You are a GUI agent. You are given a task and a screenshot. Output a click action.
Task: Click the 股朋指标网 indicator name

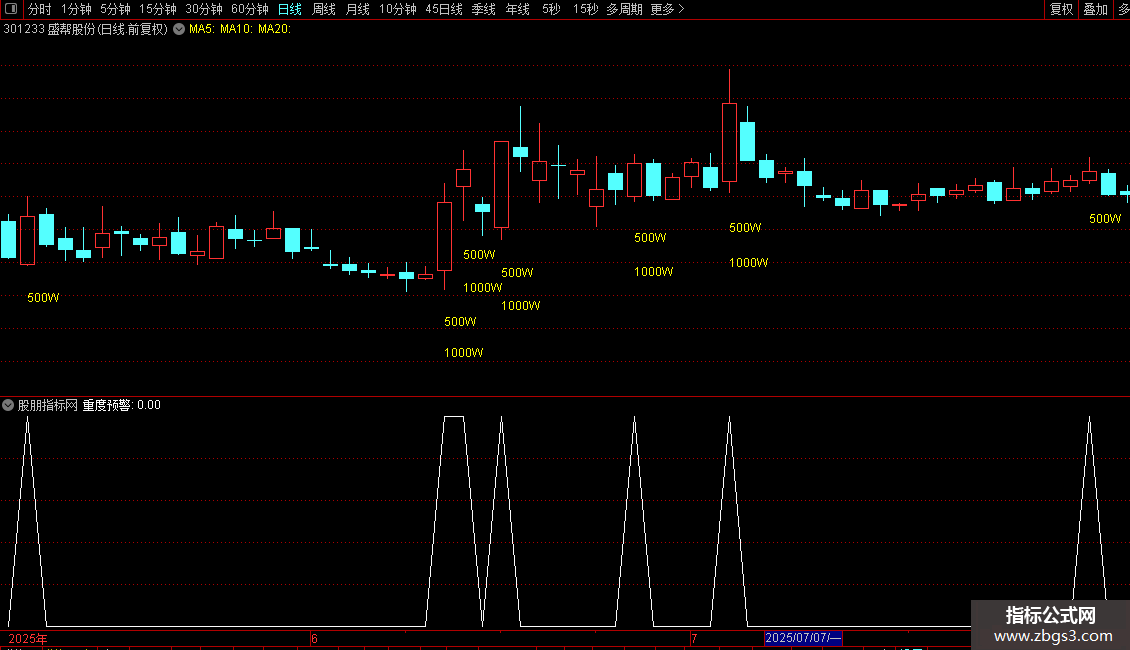pos(48,405)
